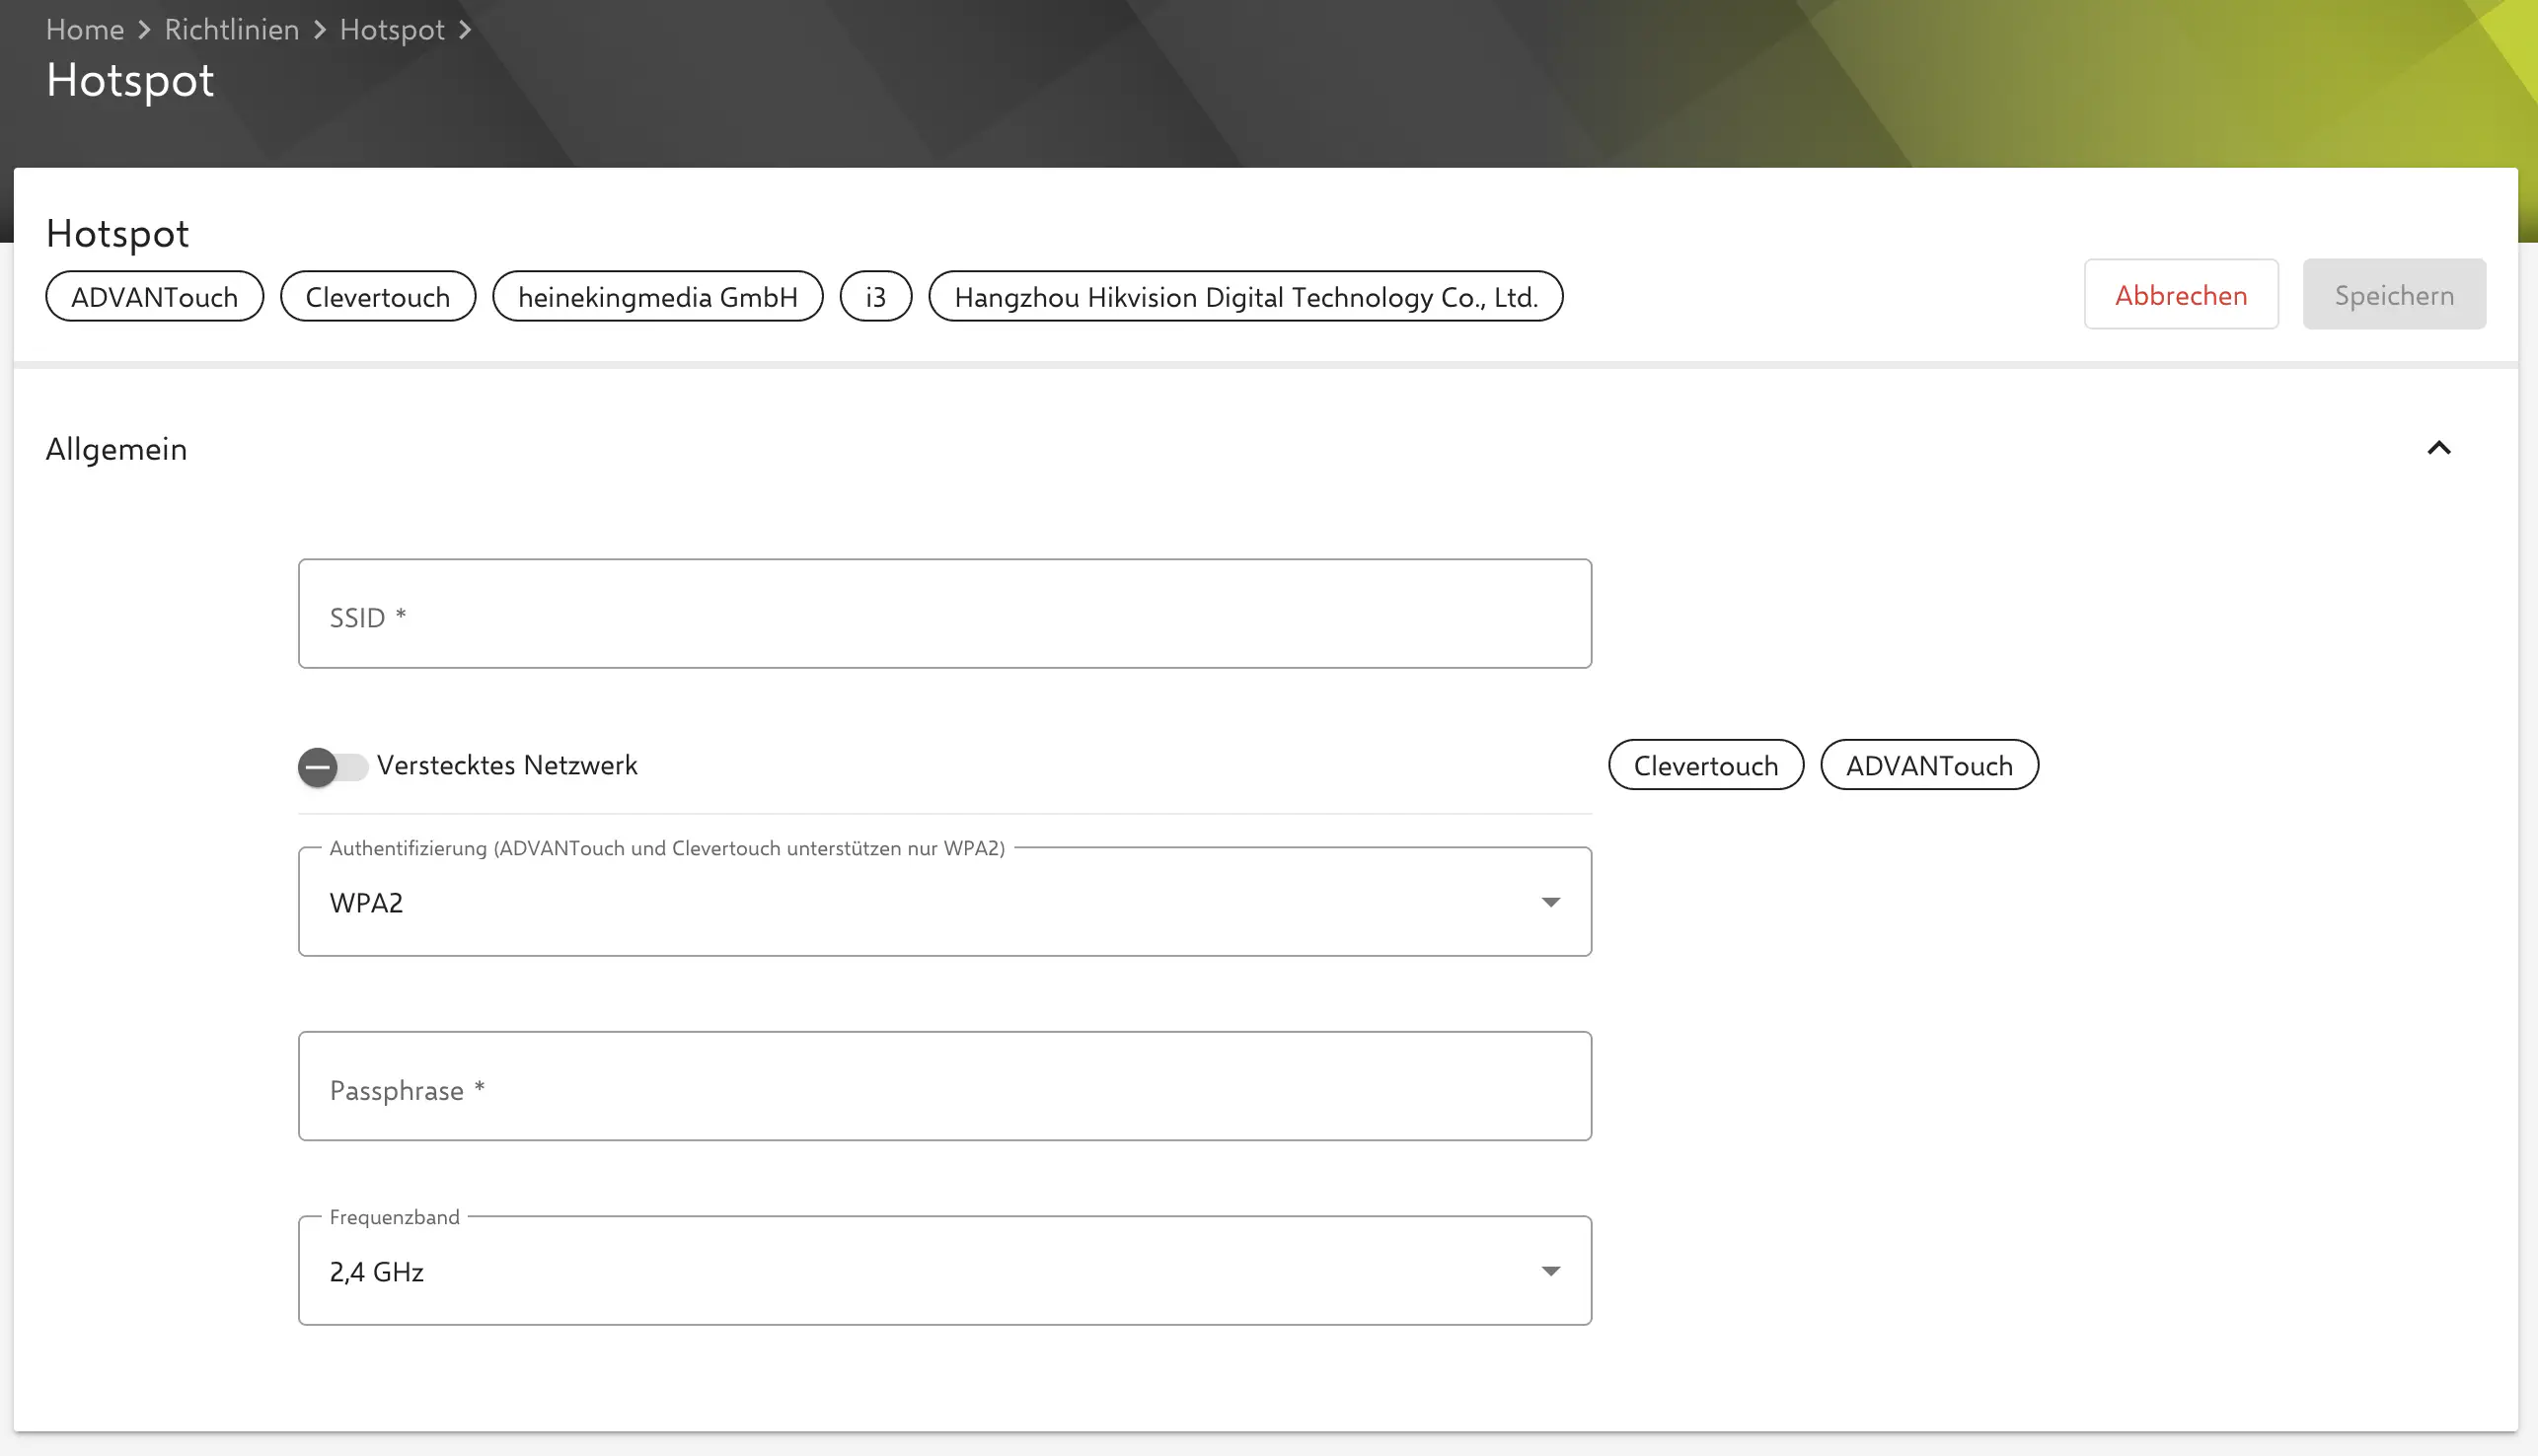Click the Hotspot breadcrumb link
Screen dimensions: 2538x1456
(392, 30)
